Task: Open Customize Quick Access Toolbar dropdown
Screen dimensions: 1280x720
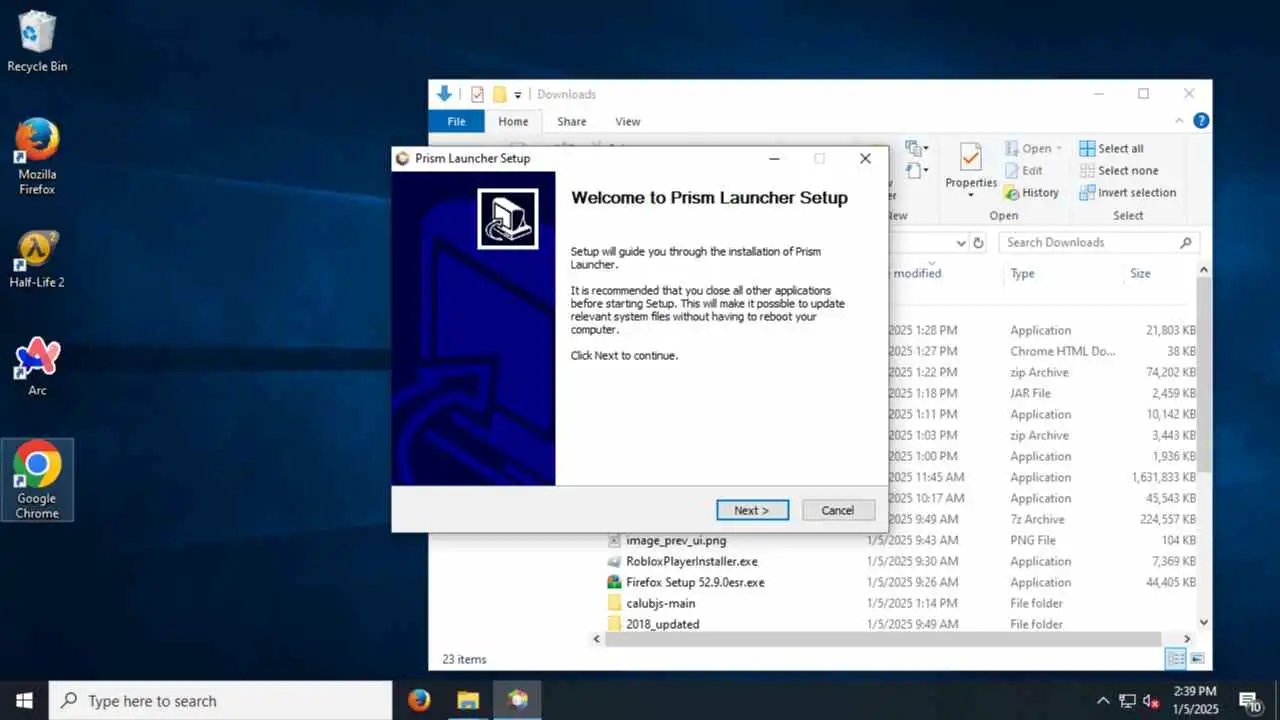Action: coord(518,95)
